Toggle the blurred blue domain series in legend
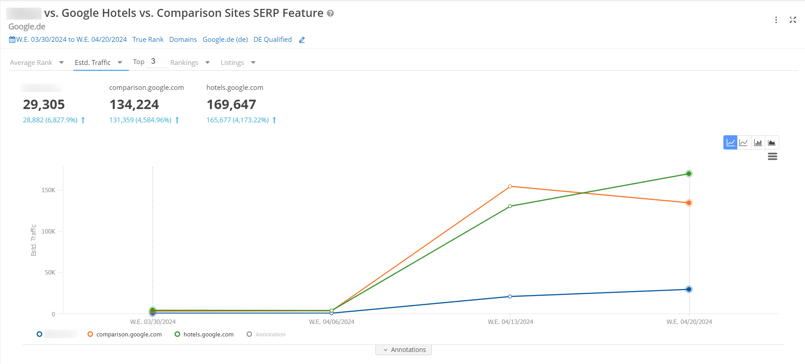The height and width of the screenshot is (364, 805). (57, 334)
